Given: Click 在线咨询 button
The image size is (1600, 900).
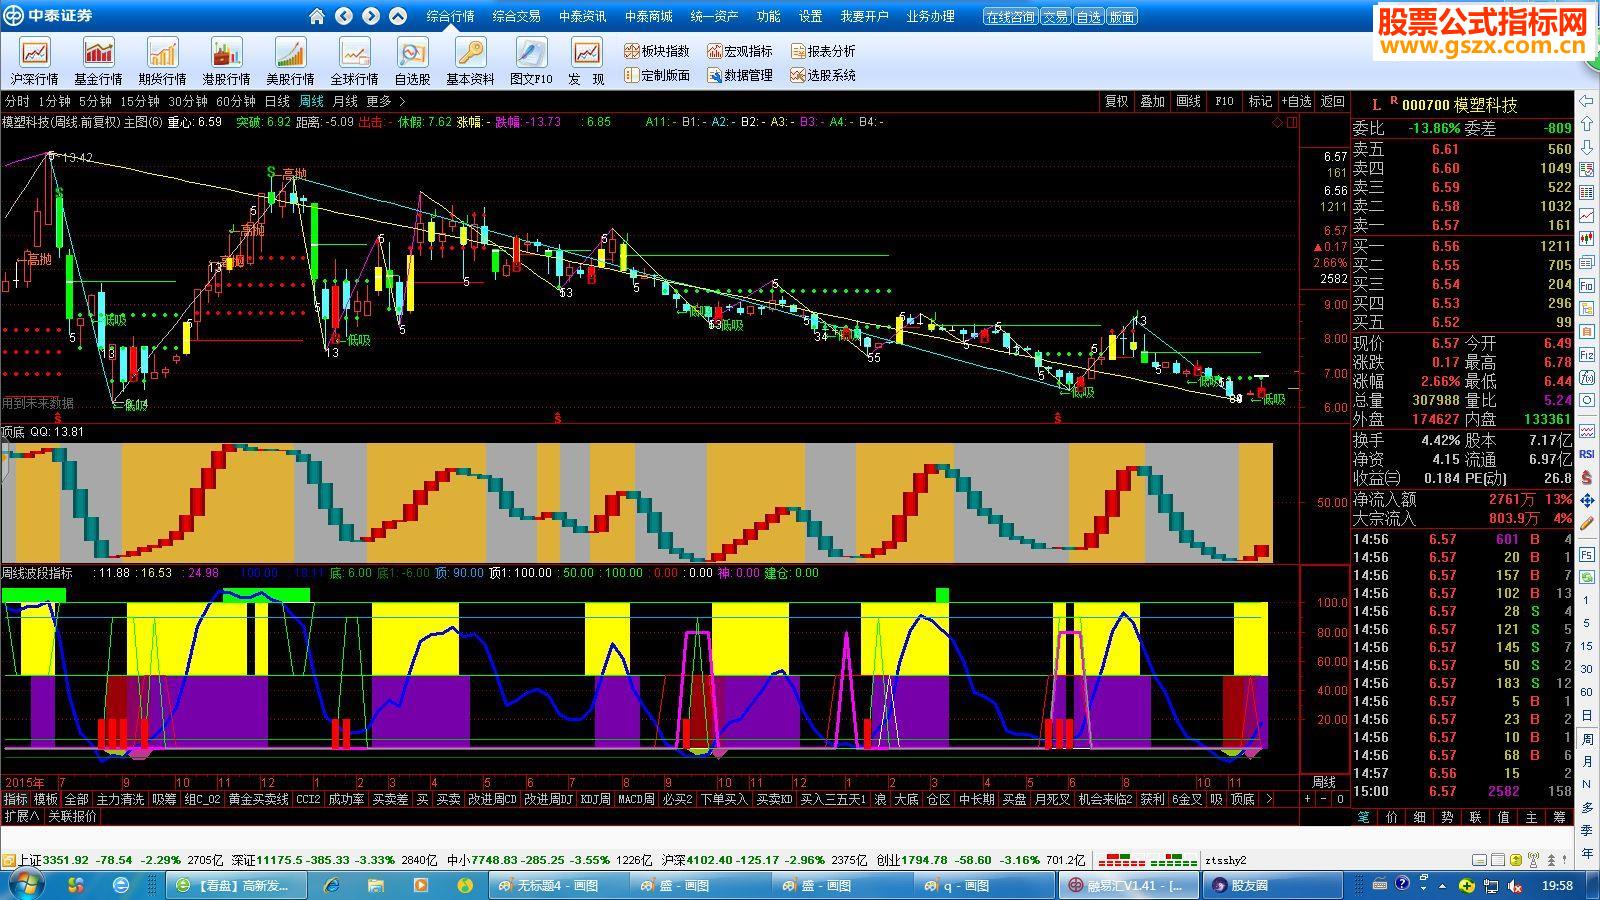Looking at the screenshot, I should 1010,17.
